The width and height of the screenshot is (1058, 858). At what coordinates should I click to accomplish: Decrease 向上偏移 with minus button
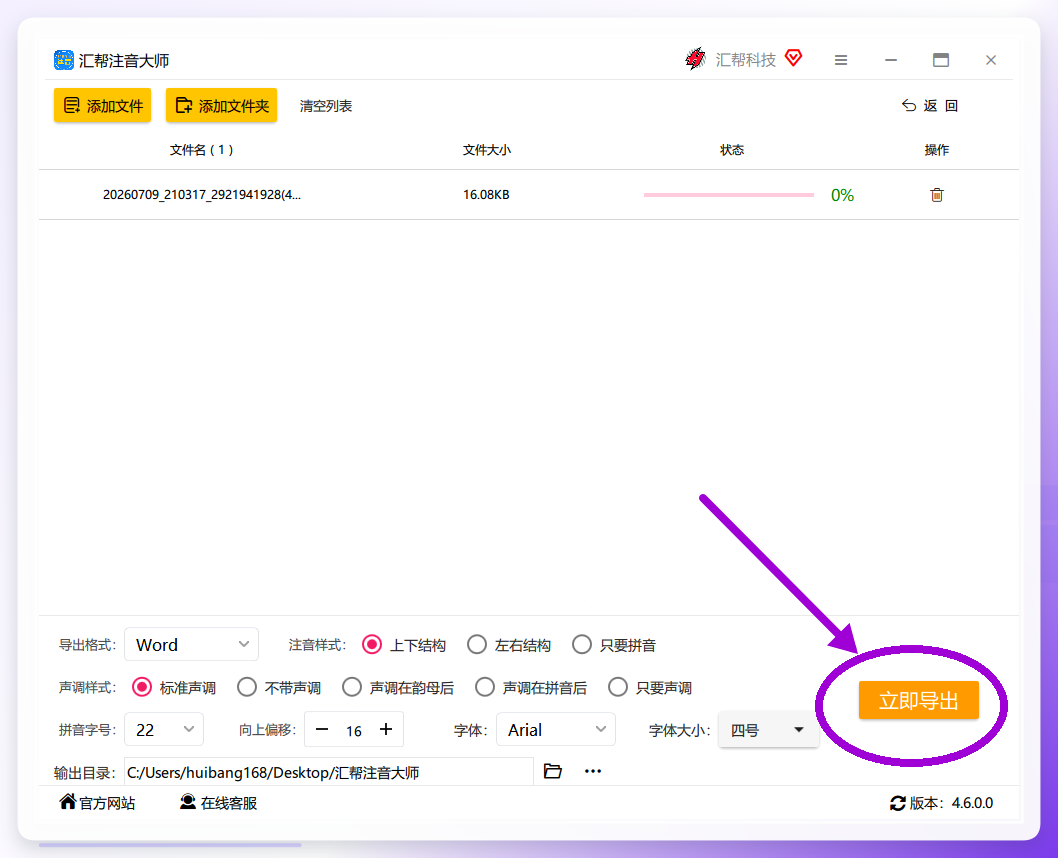[322, 729]
